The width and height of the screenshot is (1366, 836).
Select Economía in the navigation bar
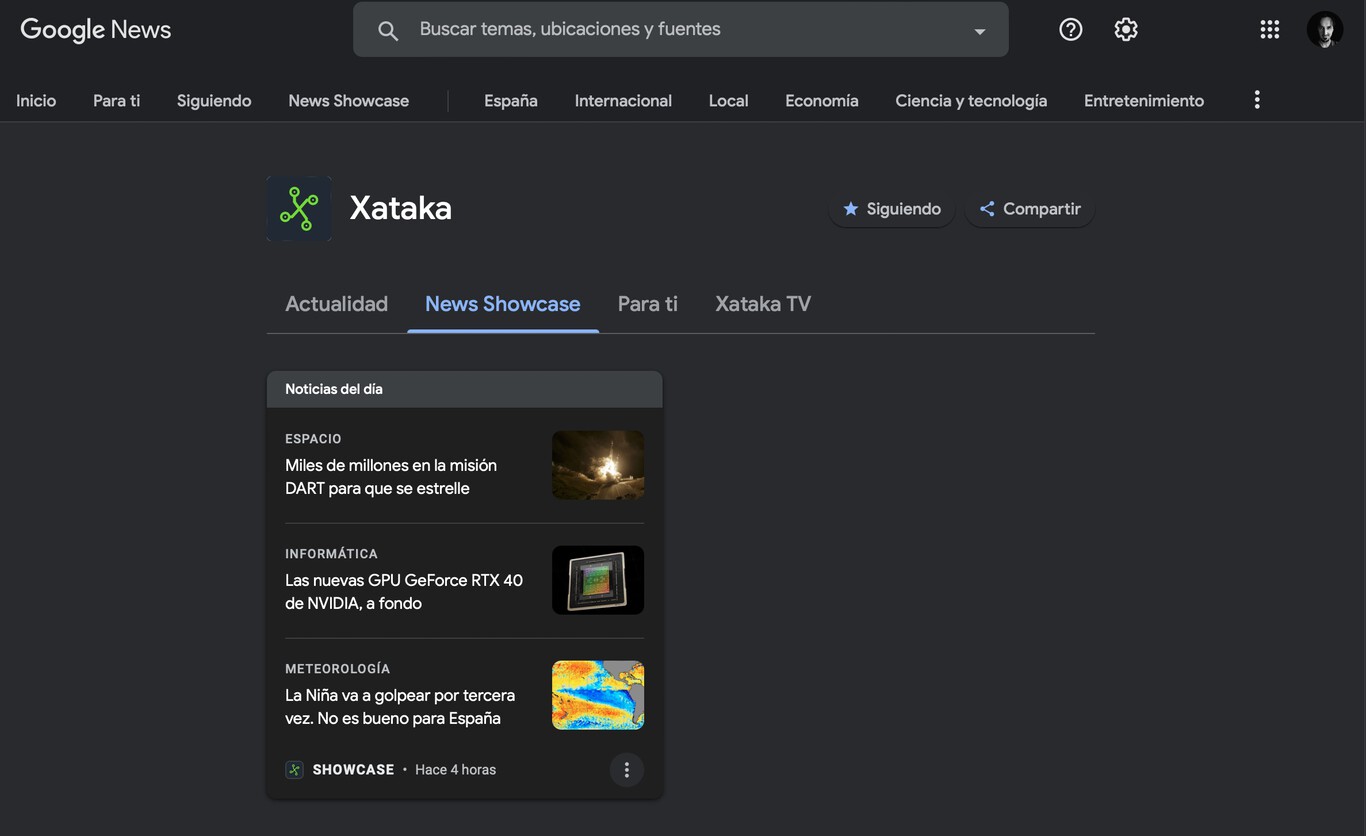click(821, 100)
